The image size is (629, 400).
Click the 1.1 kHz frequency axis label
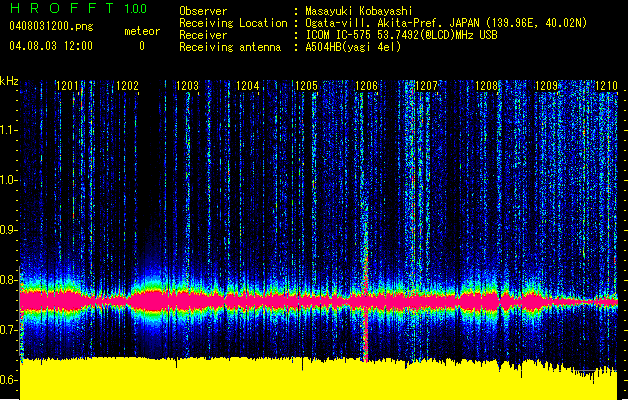(x=9, y=130)
